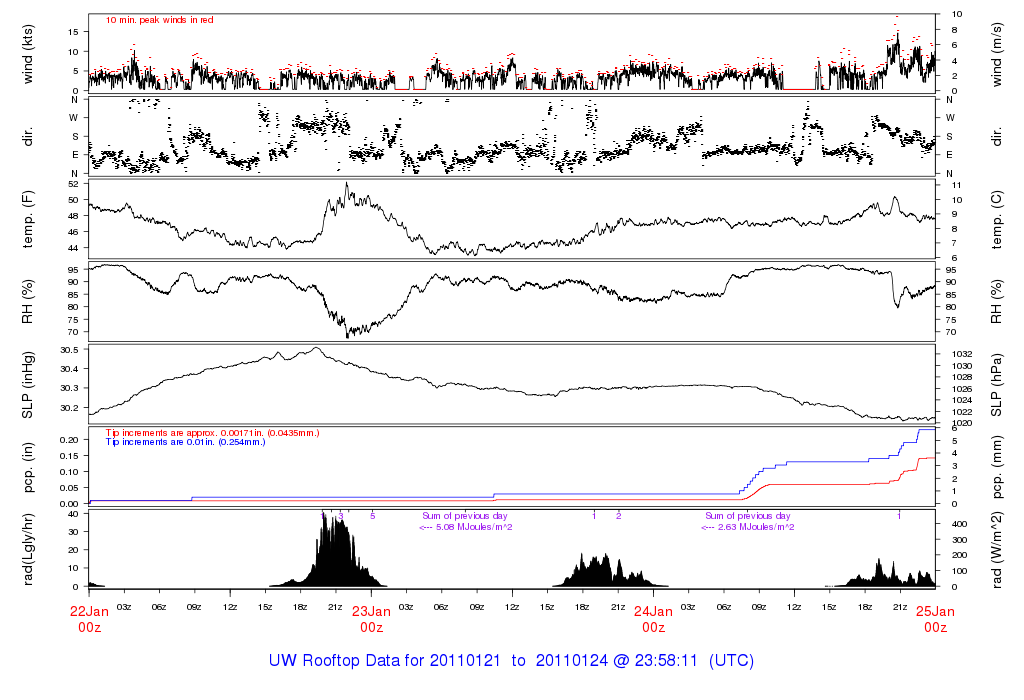Select the "2.63 MJoules/m^2" daily sum text
This screenshot has width=1024, height=700.
pos(756,527)
